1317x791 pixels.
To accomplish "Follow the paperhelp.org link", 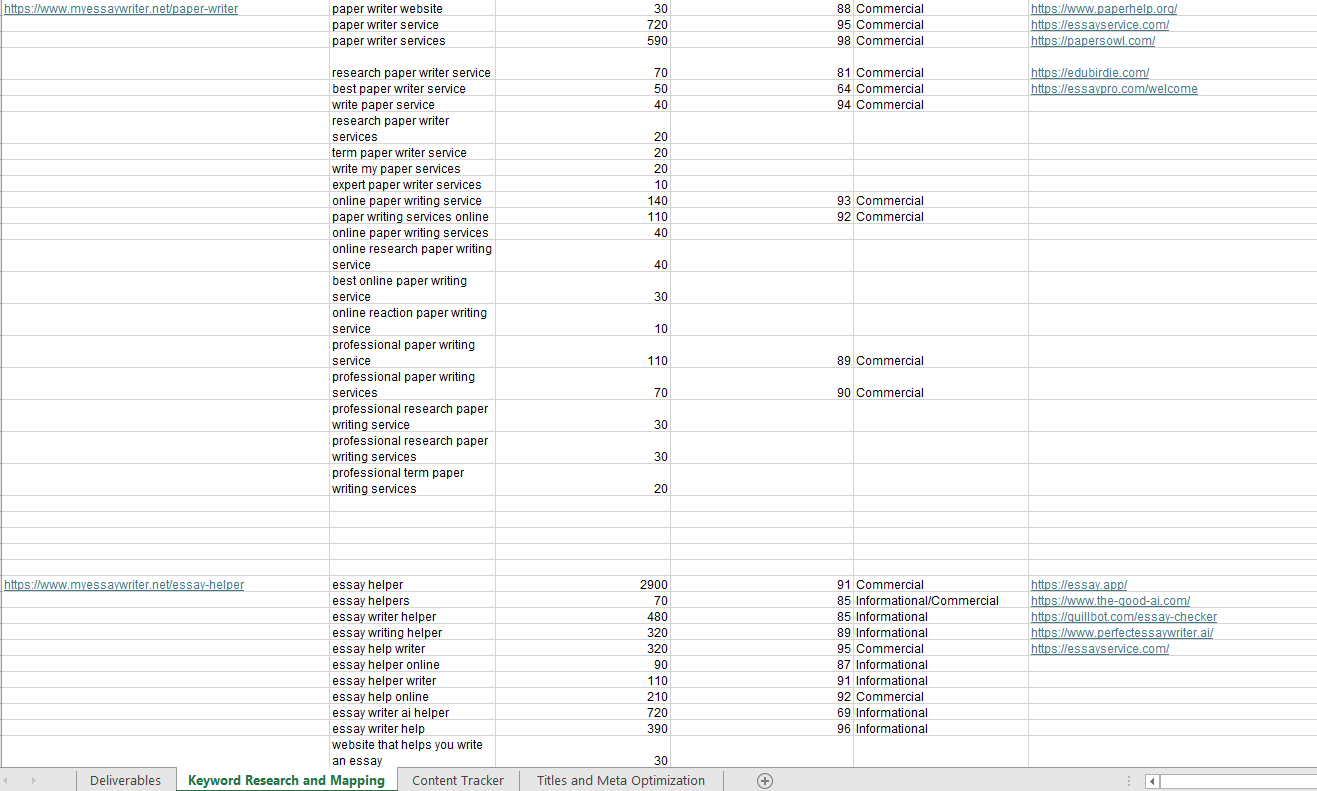I will tap(1104, 9).
